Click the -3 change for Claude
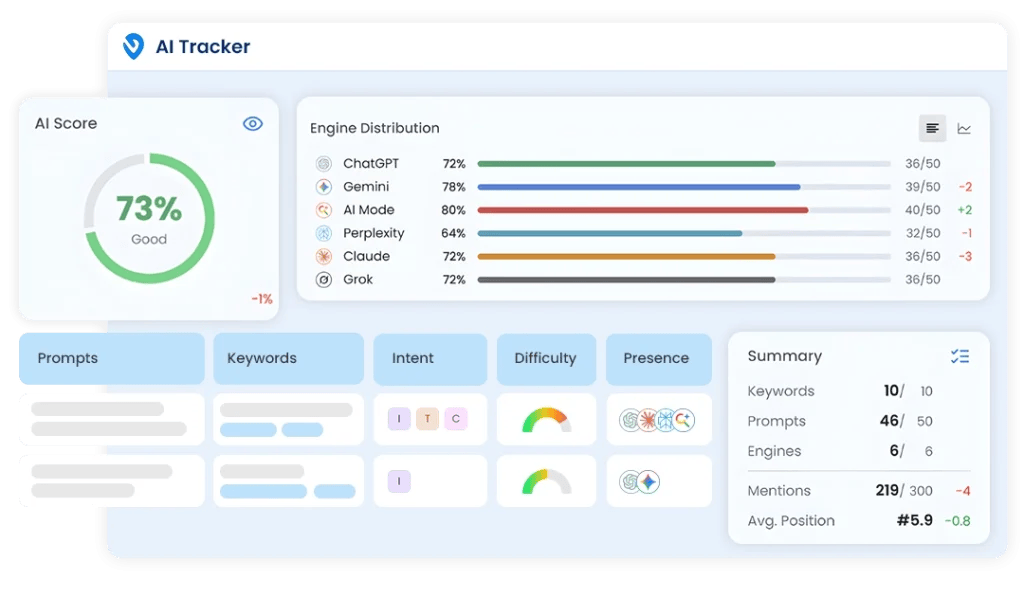This screenshot has height=616, width=1024. pyautogui.click(x=965, y=256)
